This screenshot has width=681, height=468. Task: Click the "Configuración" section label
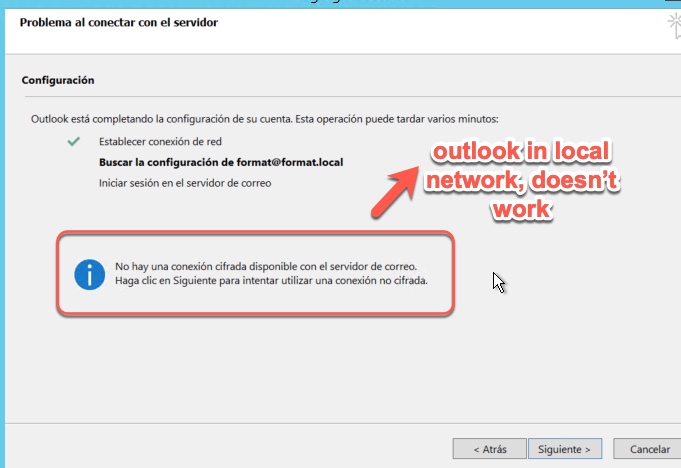coord(58,80)
